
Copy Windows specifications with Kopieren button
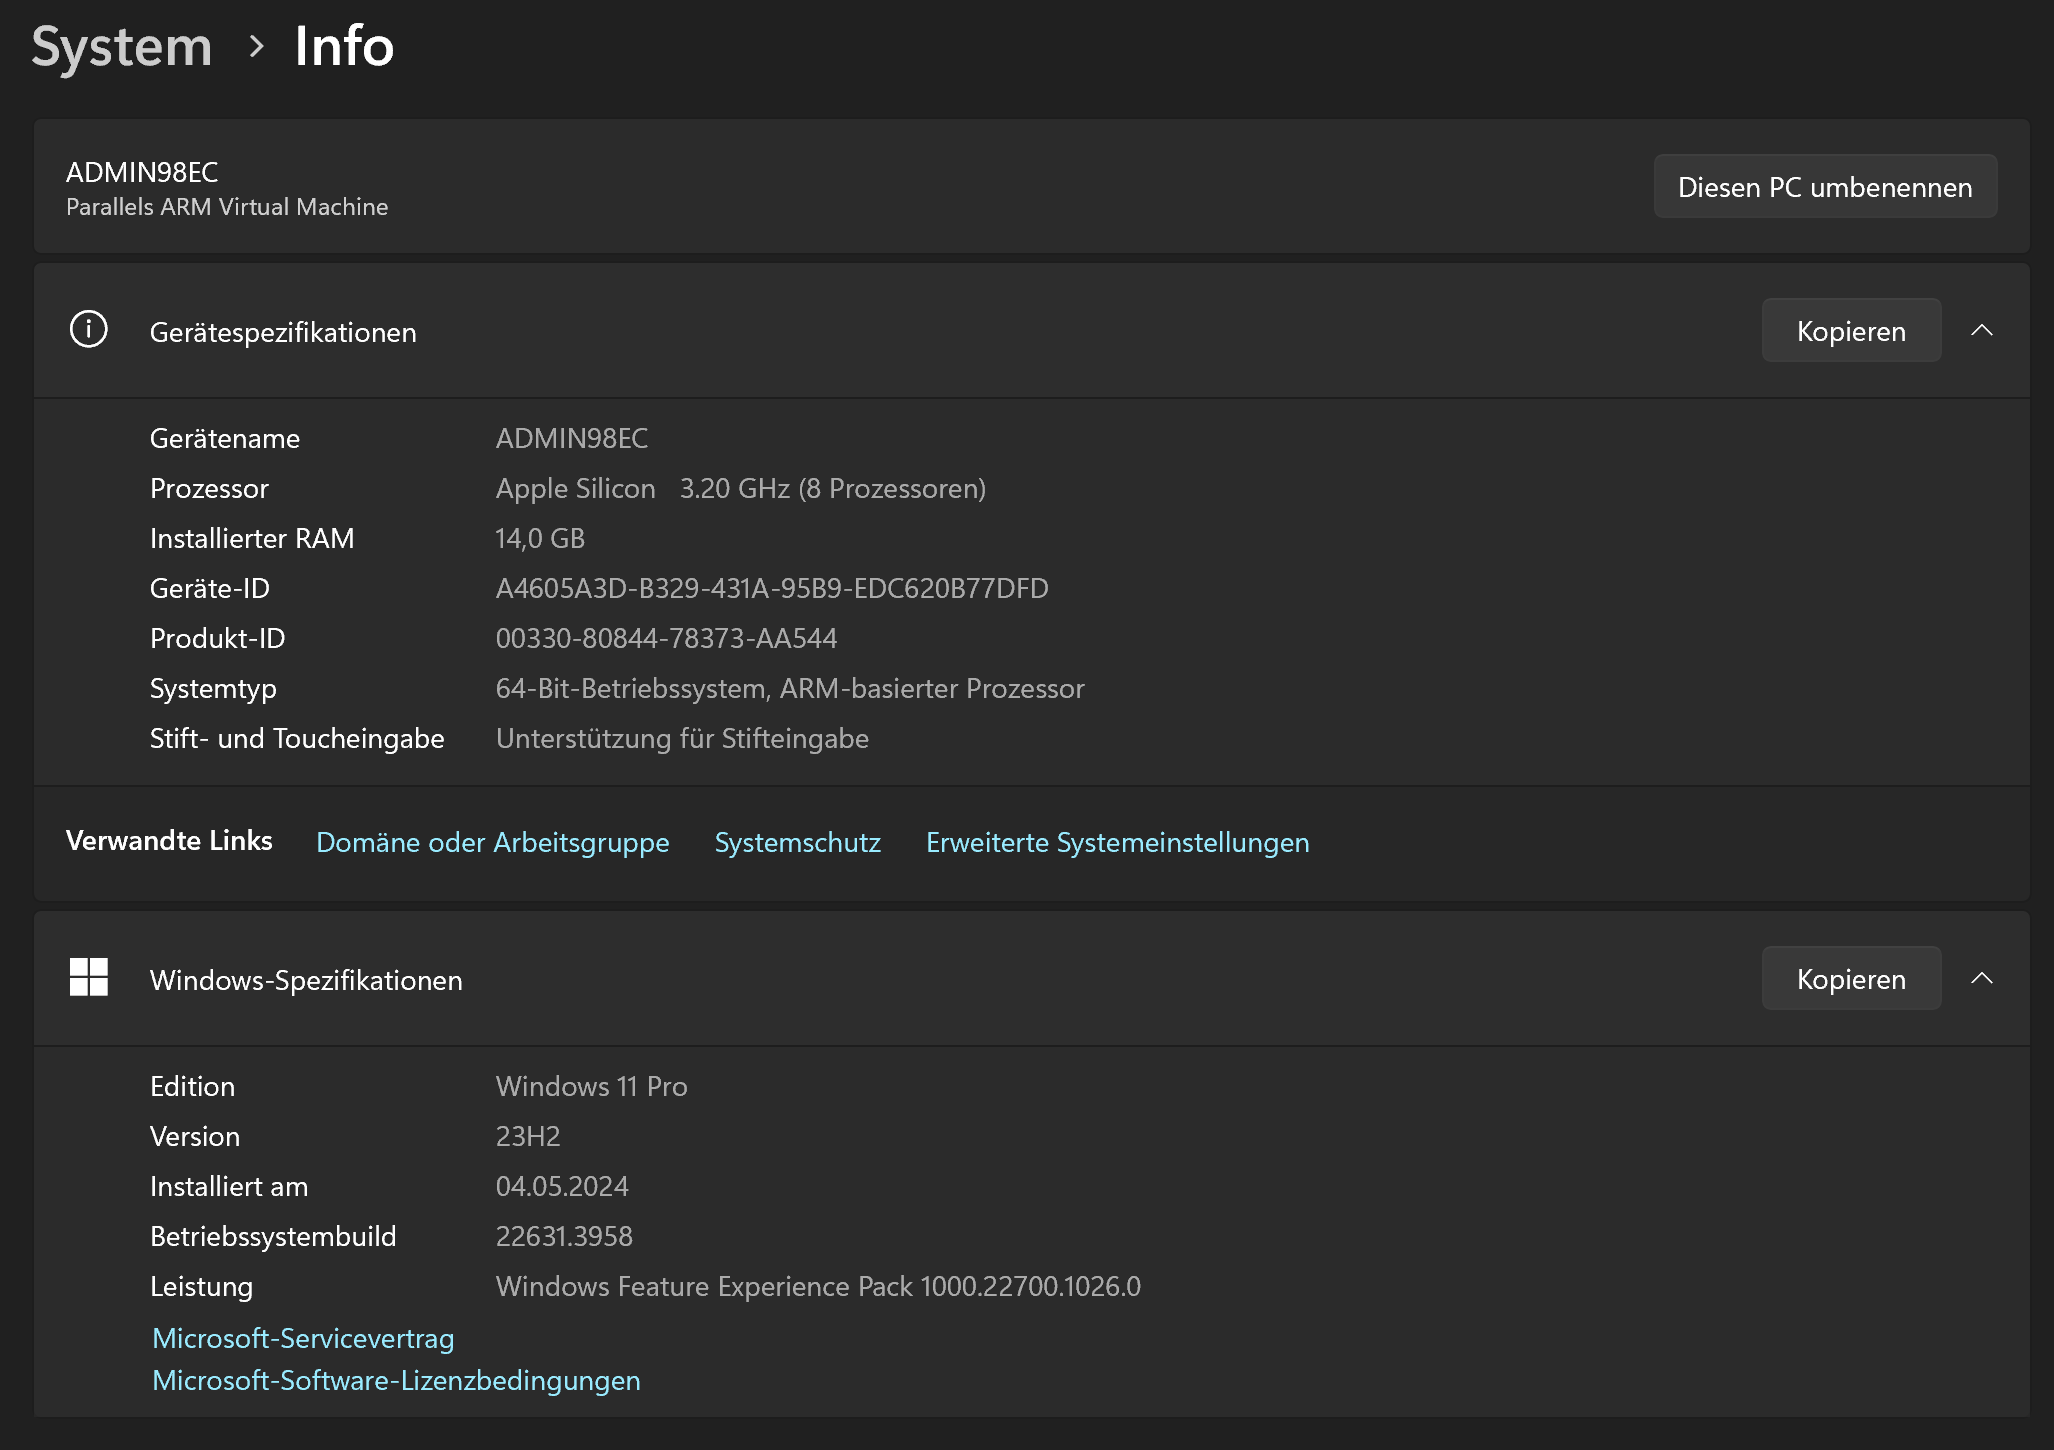click(1851, 978)
